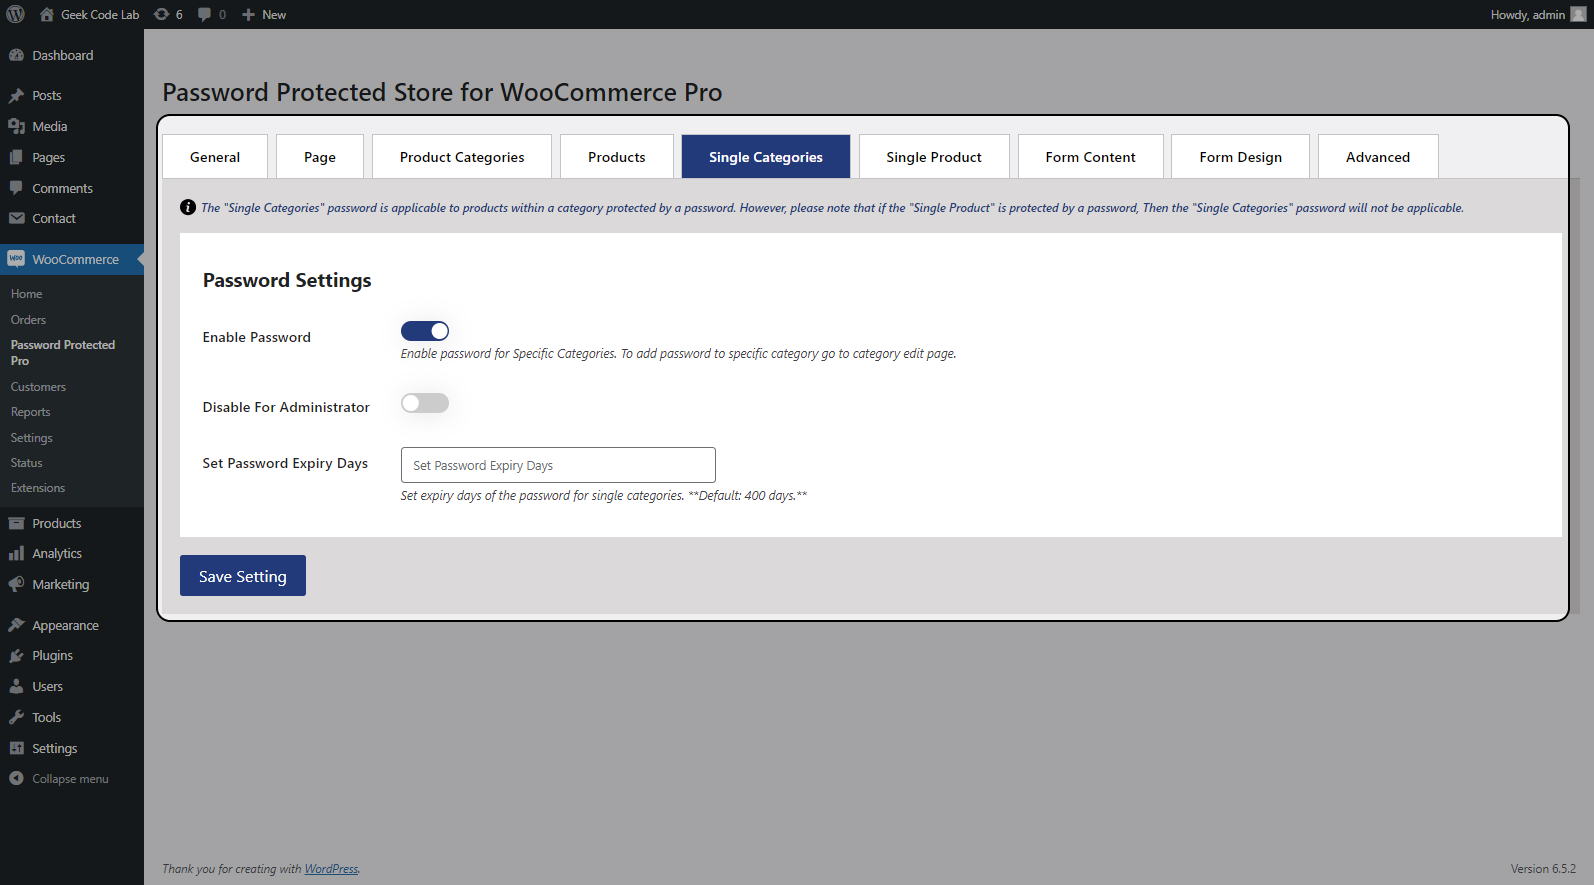Open WooCommerce Reports submenu link
This screenshot has height=885, width=1594.
(x=30, y=412)
